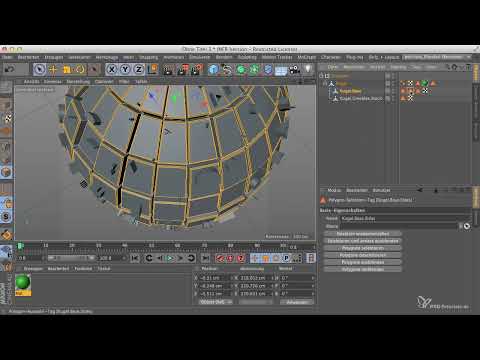Click the Anwenden button
Screen dimensions: 480x360
[297, 302]
